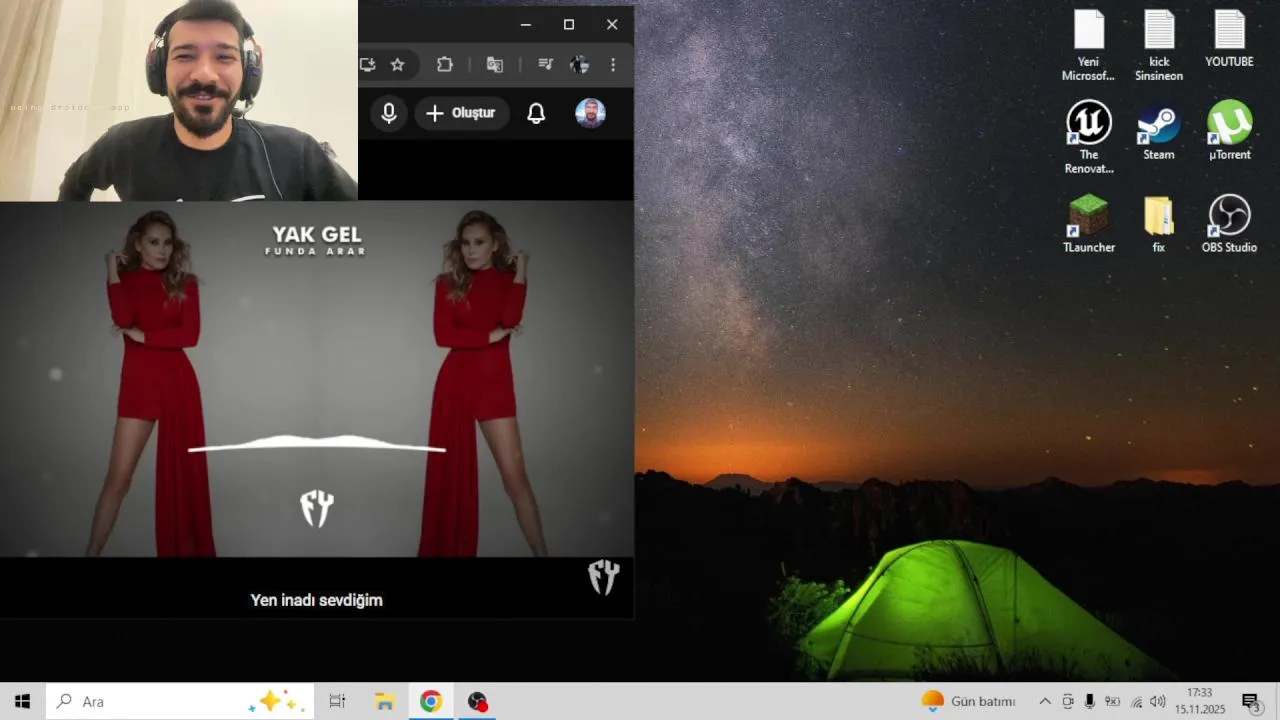
Task: Select the kick Sinsineon file on desktop
Action: (1159, 46)
